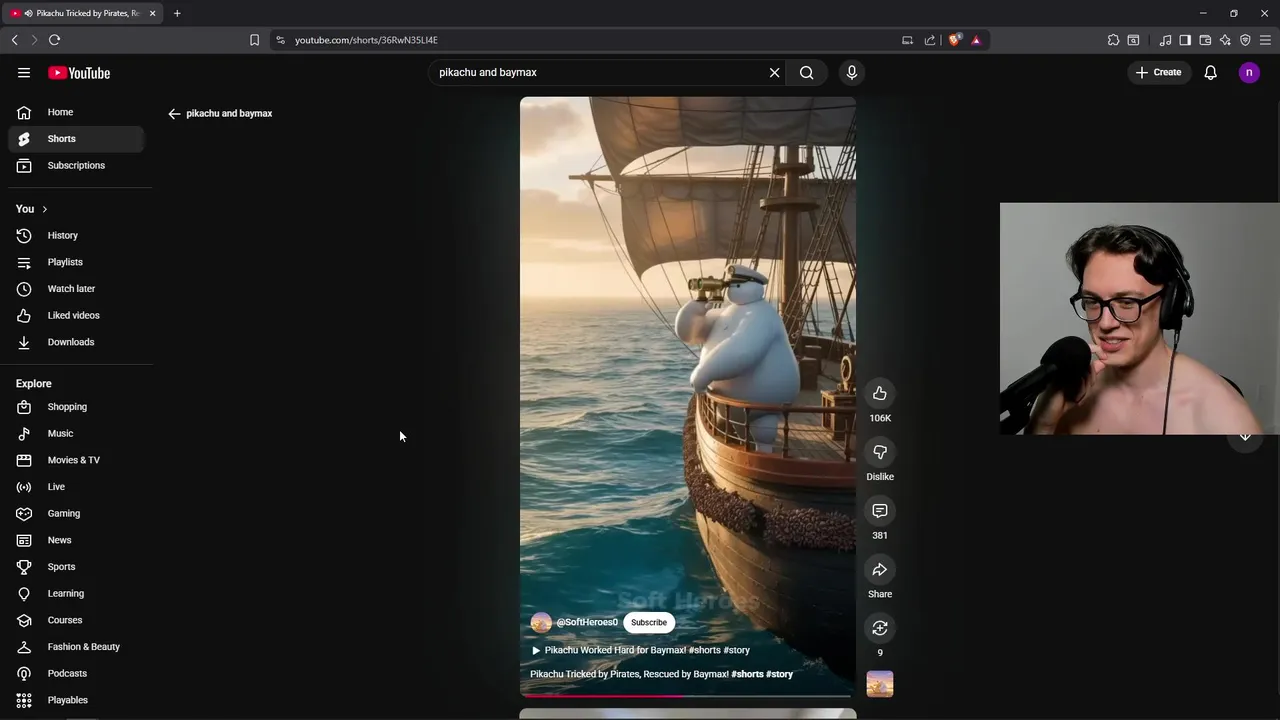Screen dimensions: 1280x720
Task: Expand the You section chevron
Action: [x=44, y=209]
